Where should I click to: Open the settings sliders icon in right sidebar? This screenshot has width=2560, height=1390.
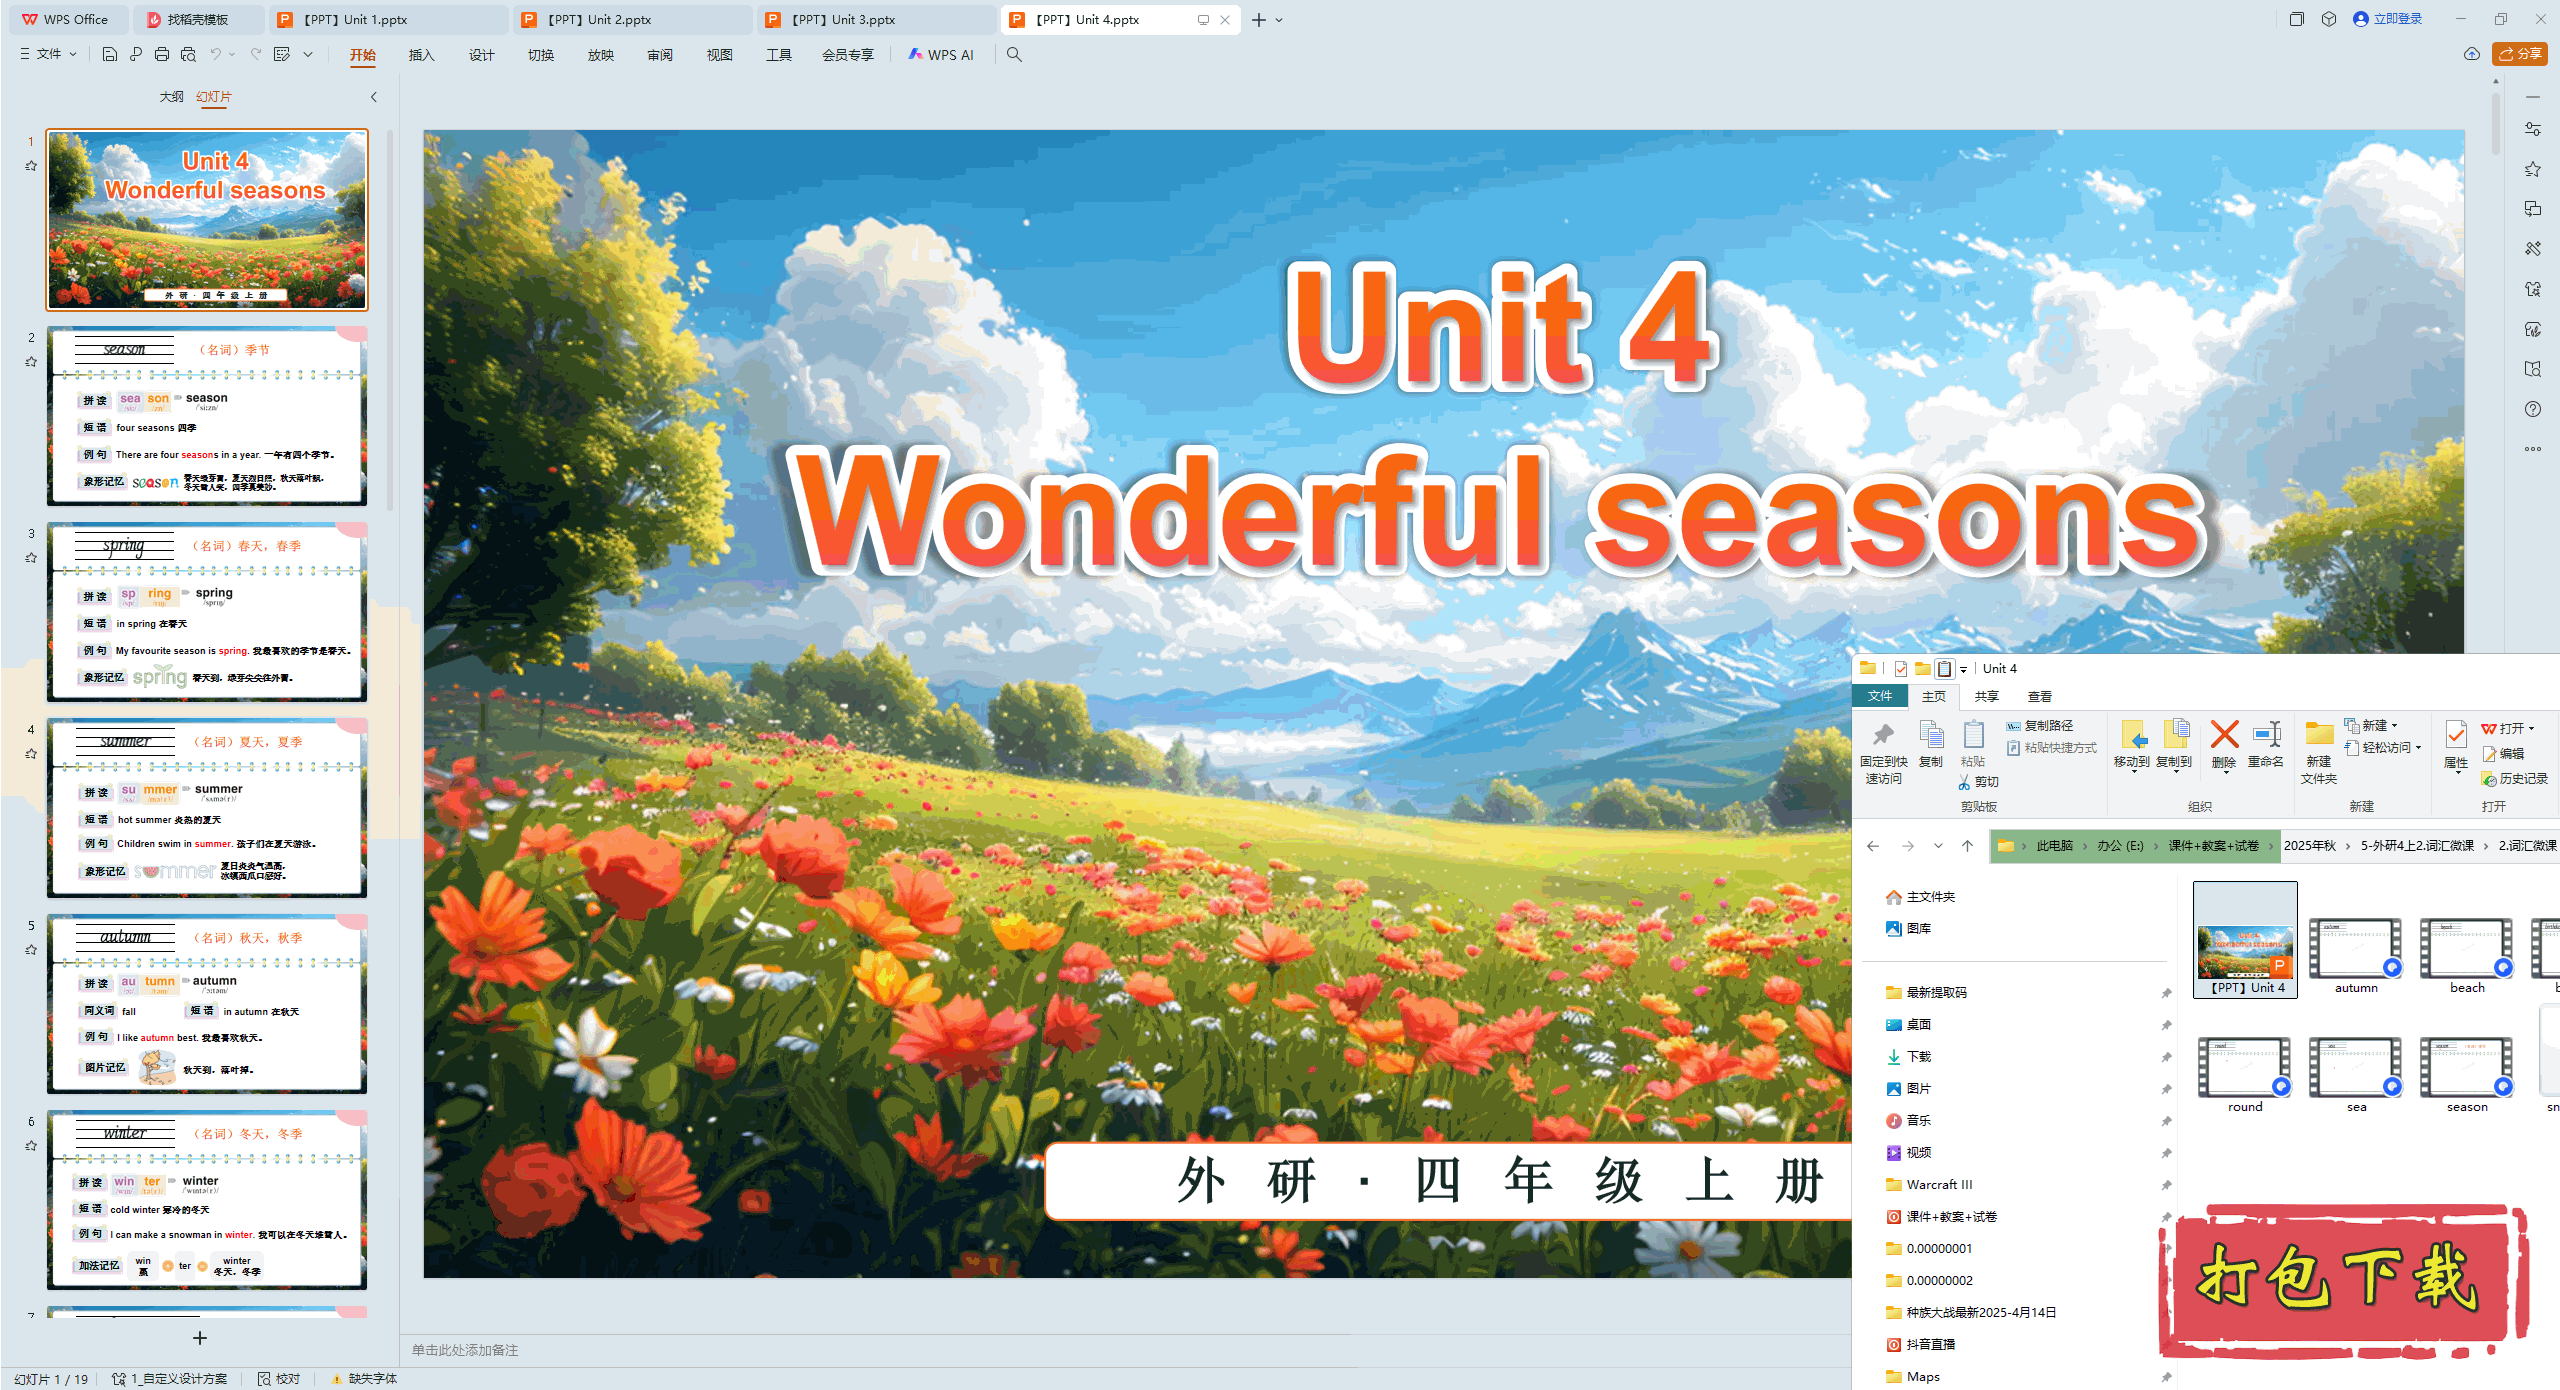(2533, 129)
